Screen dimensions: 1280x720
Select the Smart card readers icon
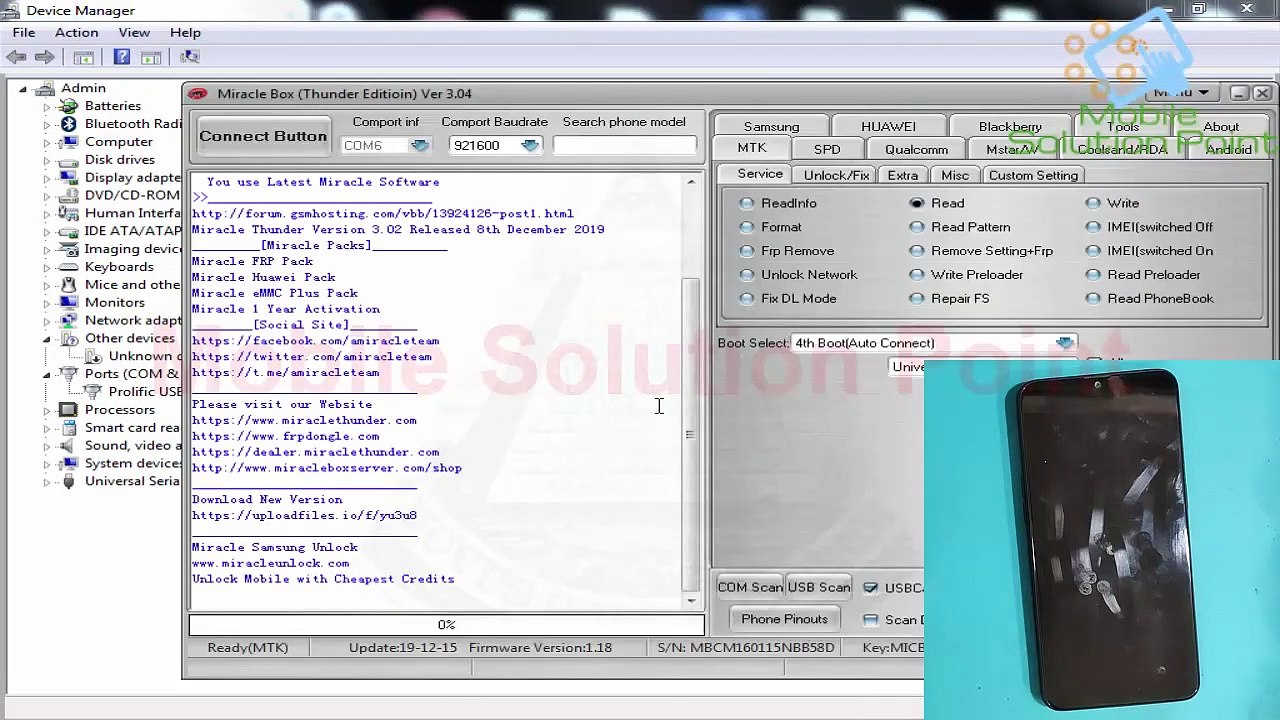[x=68, y=428]
